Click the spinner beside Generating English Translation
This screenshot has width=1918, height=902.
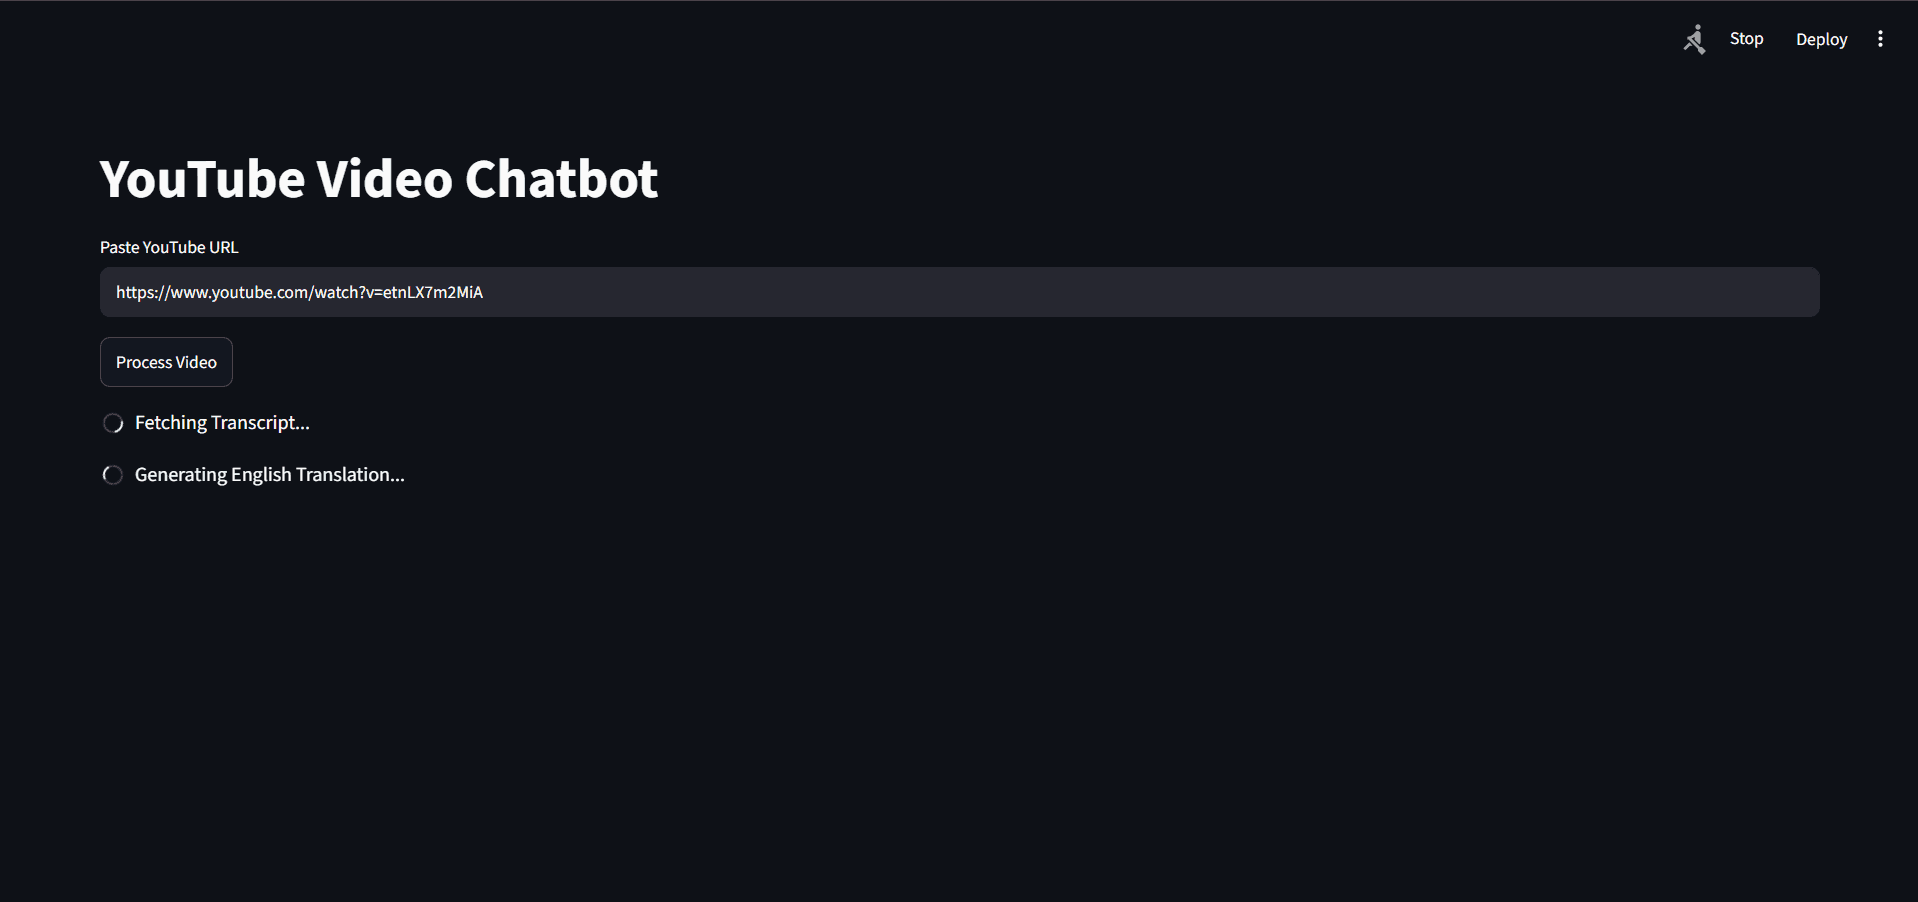coord(113,475)
